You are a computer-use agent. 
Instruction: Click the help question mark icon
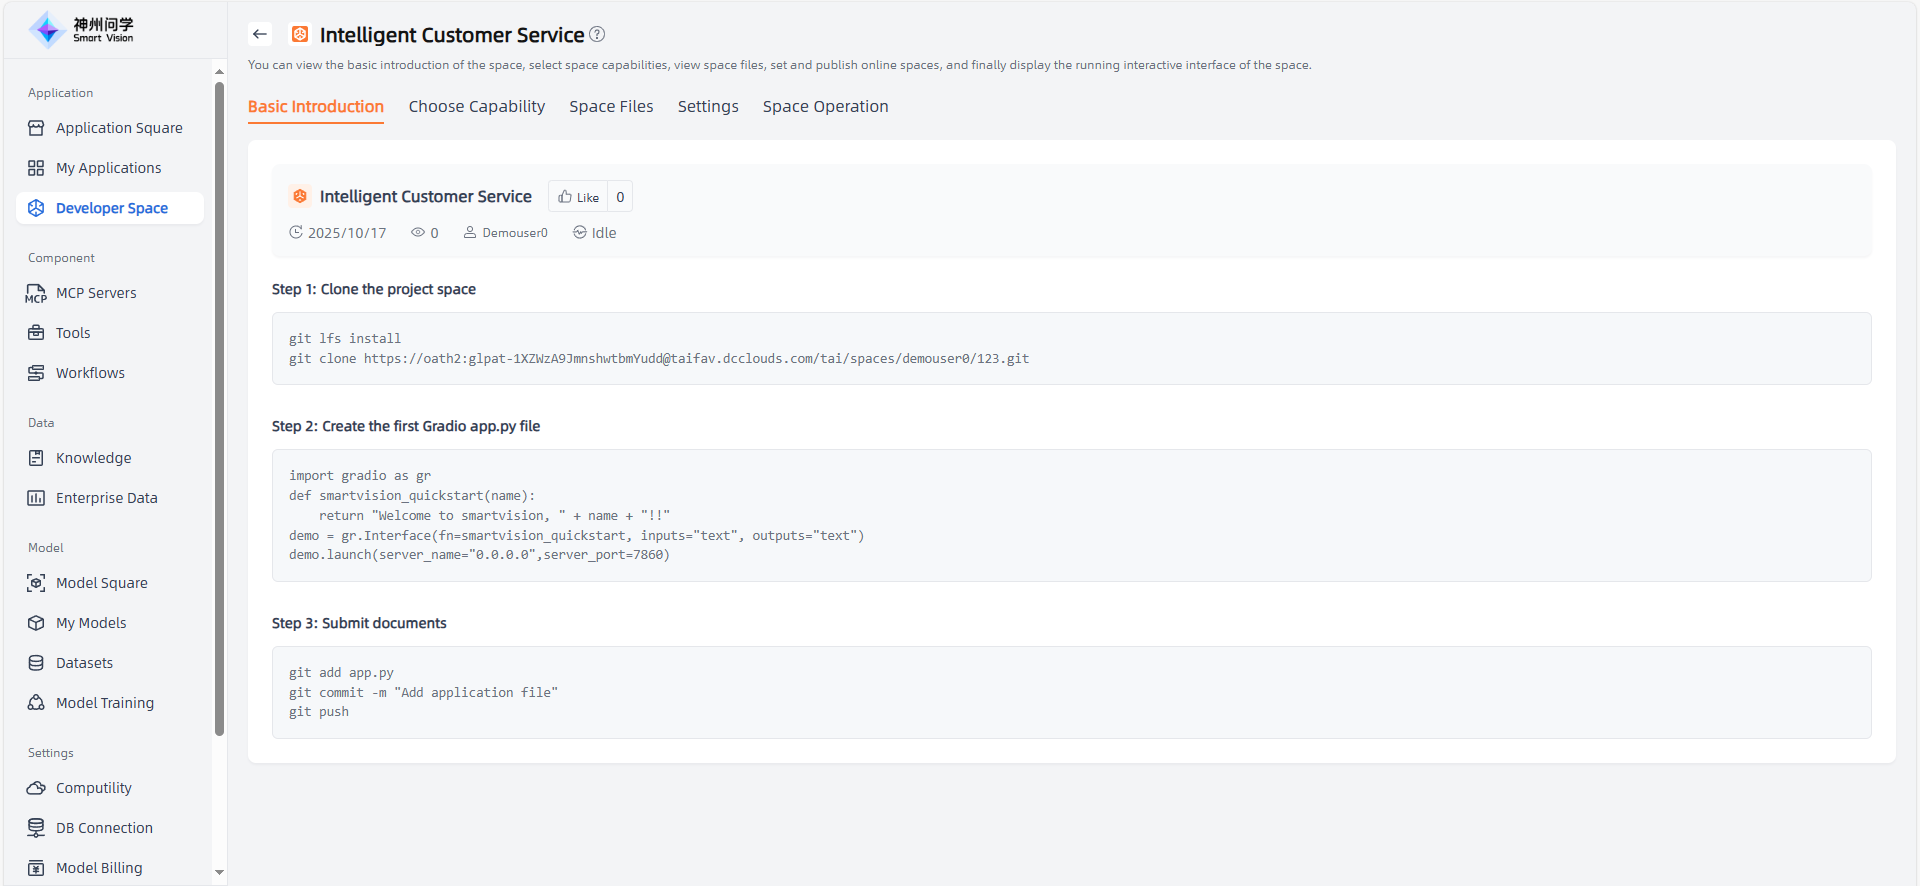[597, 34]
